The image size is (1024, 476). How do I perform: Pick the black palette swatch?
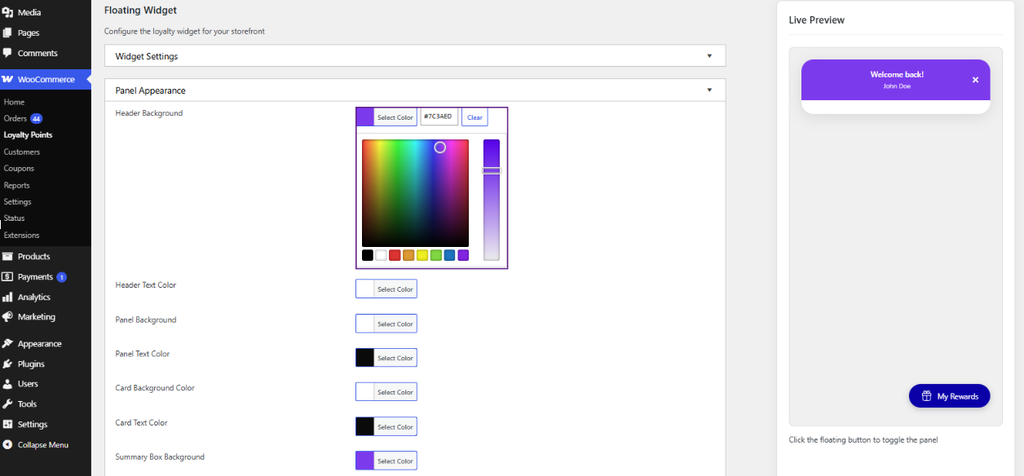click(368, 255)
